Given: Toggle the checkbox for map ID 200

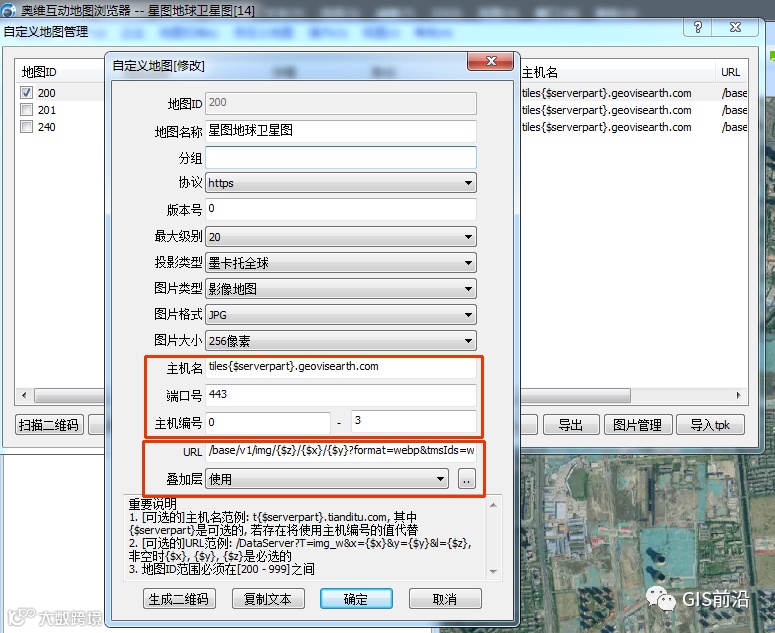Looking at the screenshot, I should click(26, 92).
